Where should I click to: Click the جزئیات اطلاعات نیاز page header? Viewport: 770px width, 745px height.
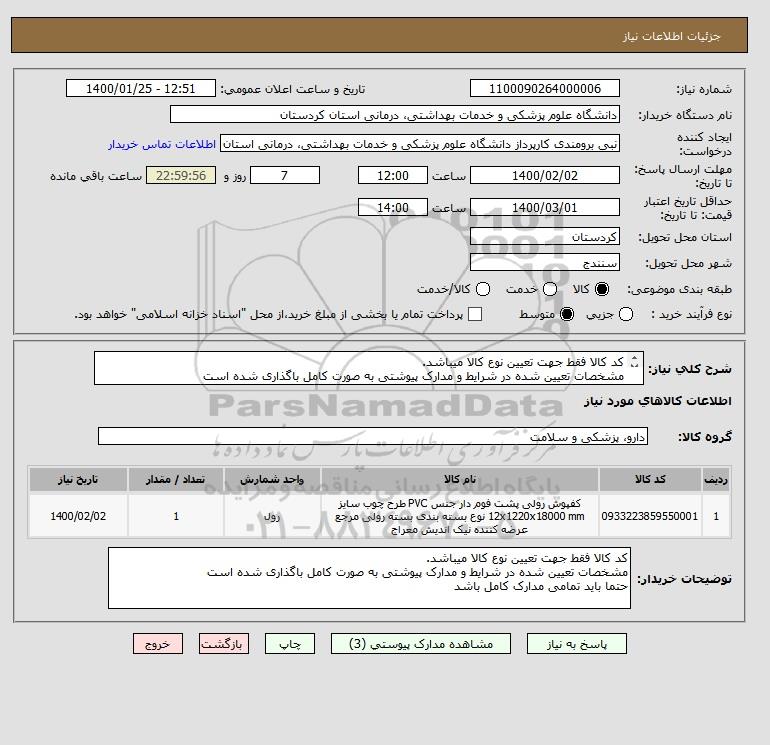click(x=671, y=36)
